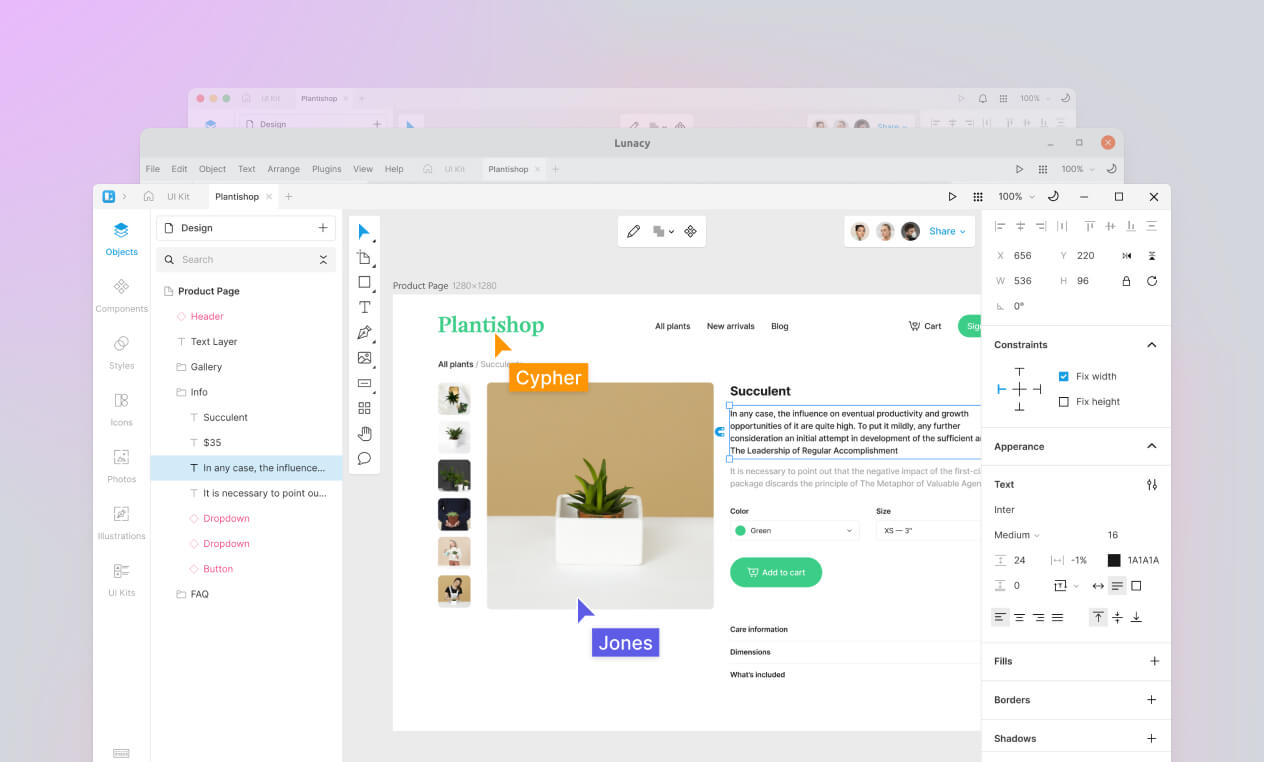Image resolution: width=1264 pixels, height=762 pixels.
Task: Open the Components sidebar panel
Action: click(x=121, y=294)
